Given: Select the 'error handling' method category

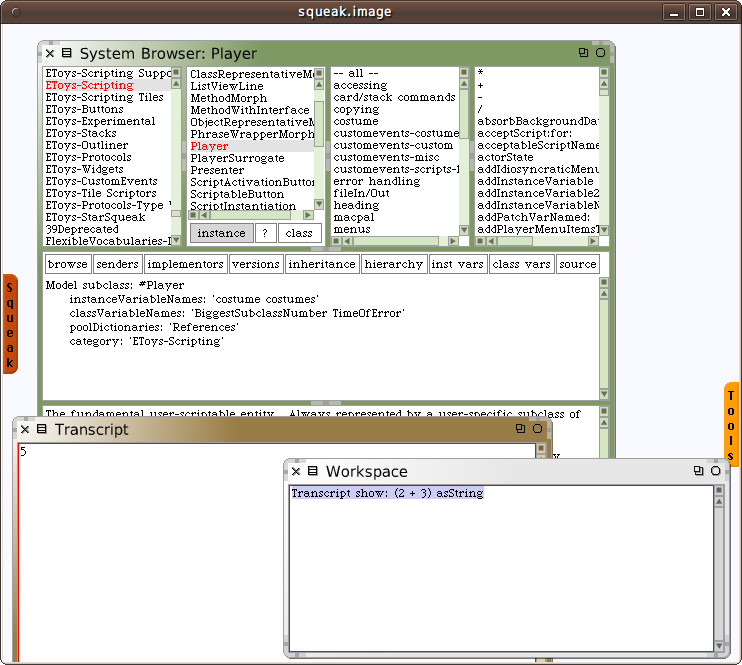Looking at the screenshot, I should [376, 181].
